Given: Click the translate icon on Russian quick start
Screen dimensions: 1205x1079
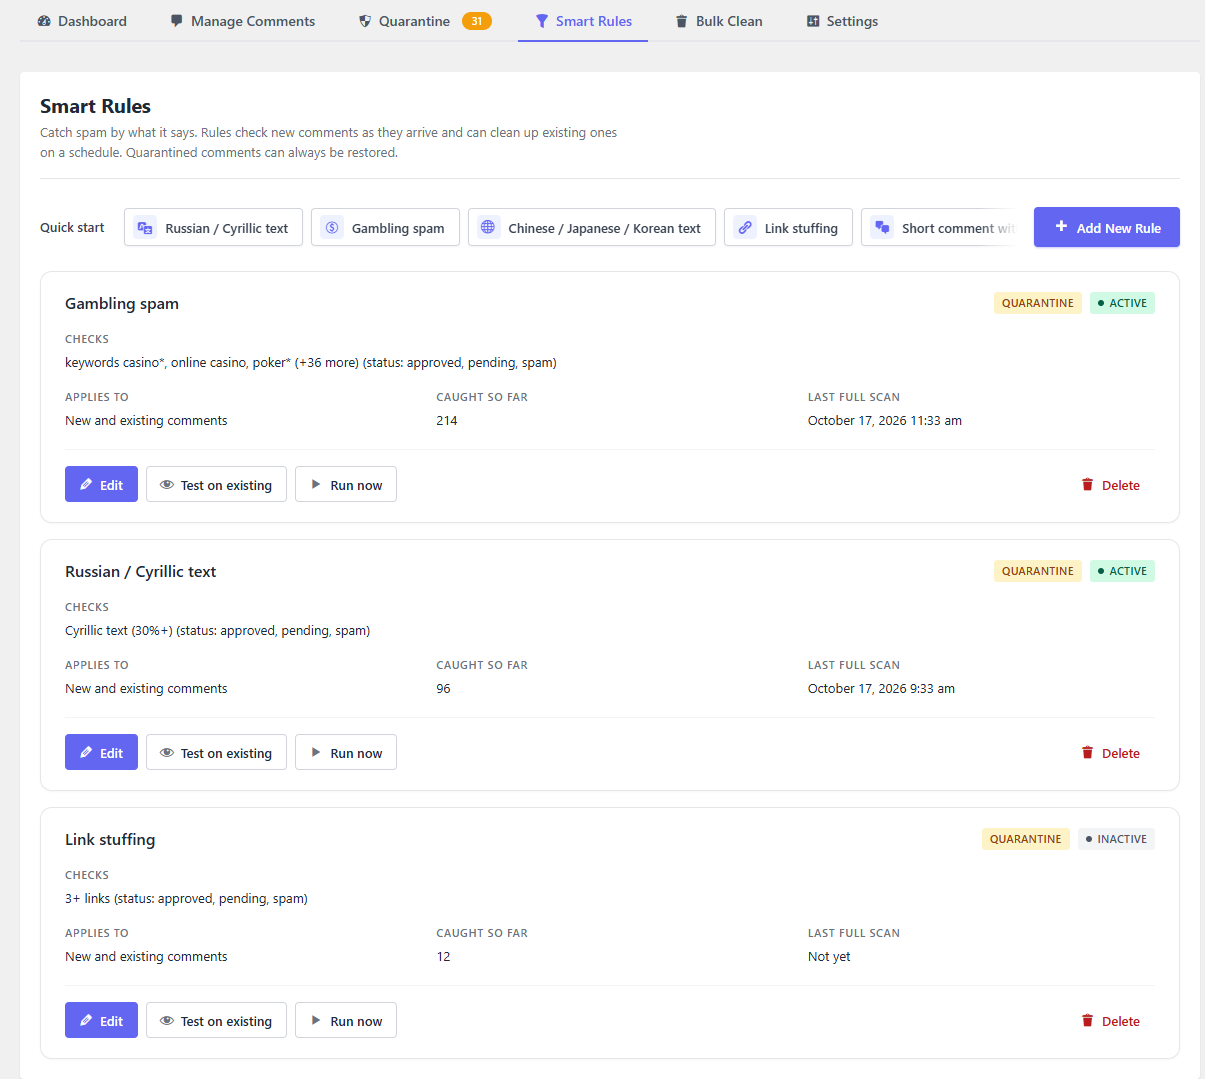Looking at the screenshot, I should 145,227.
